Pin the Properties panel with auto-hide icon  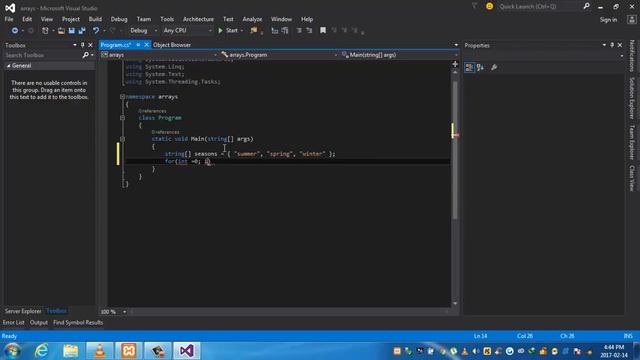point(612,45)
